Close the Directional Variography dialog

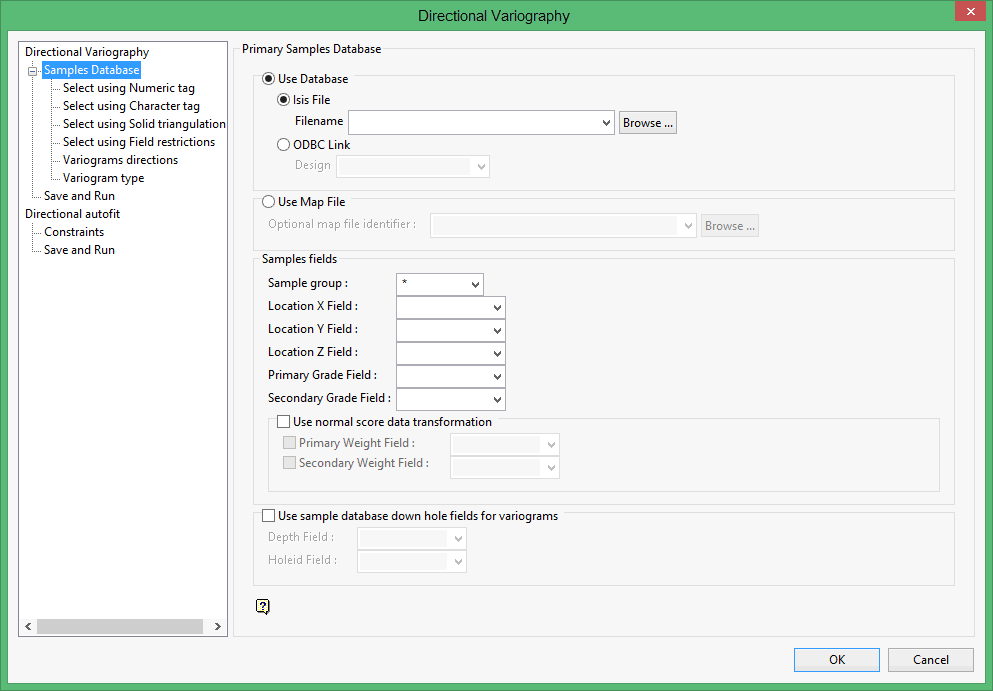pos(968,13)
